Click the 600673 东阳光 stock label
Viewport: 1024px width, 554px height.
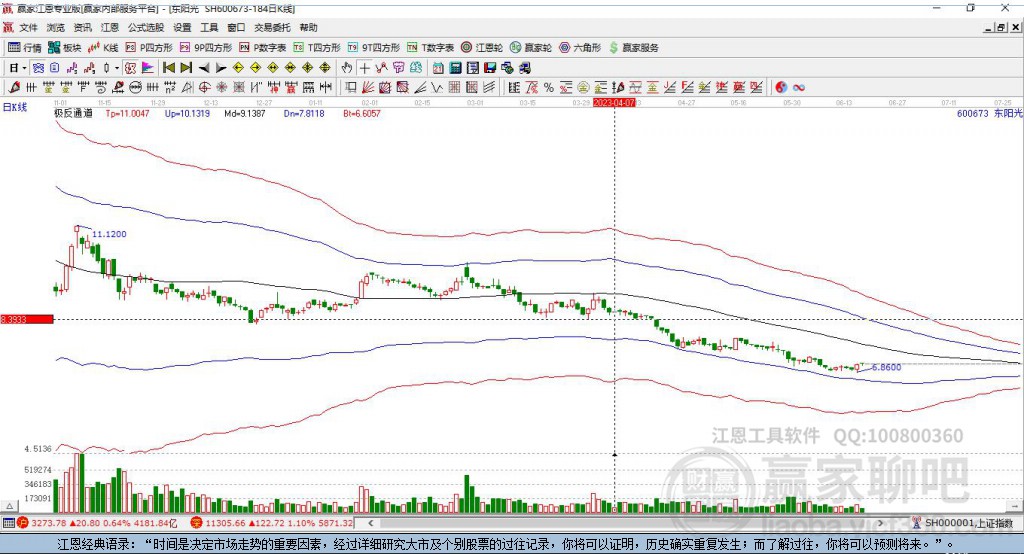[989, 113]
